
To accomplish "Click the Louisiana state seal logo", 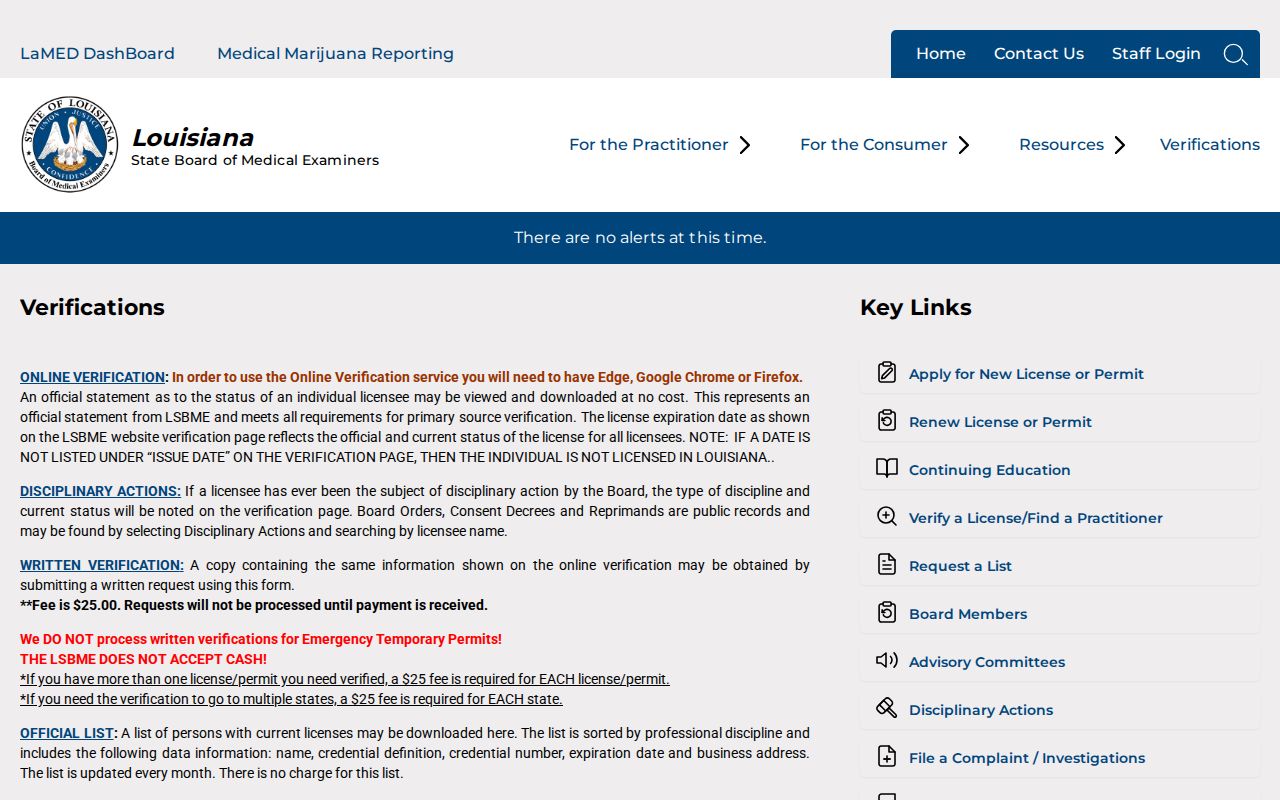I will tap(70, 144).
